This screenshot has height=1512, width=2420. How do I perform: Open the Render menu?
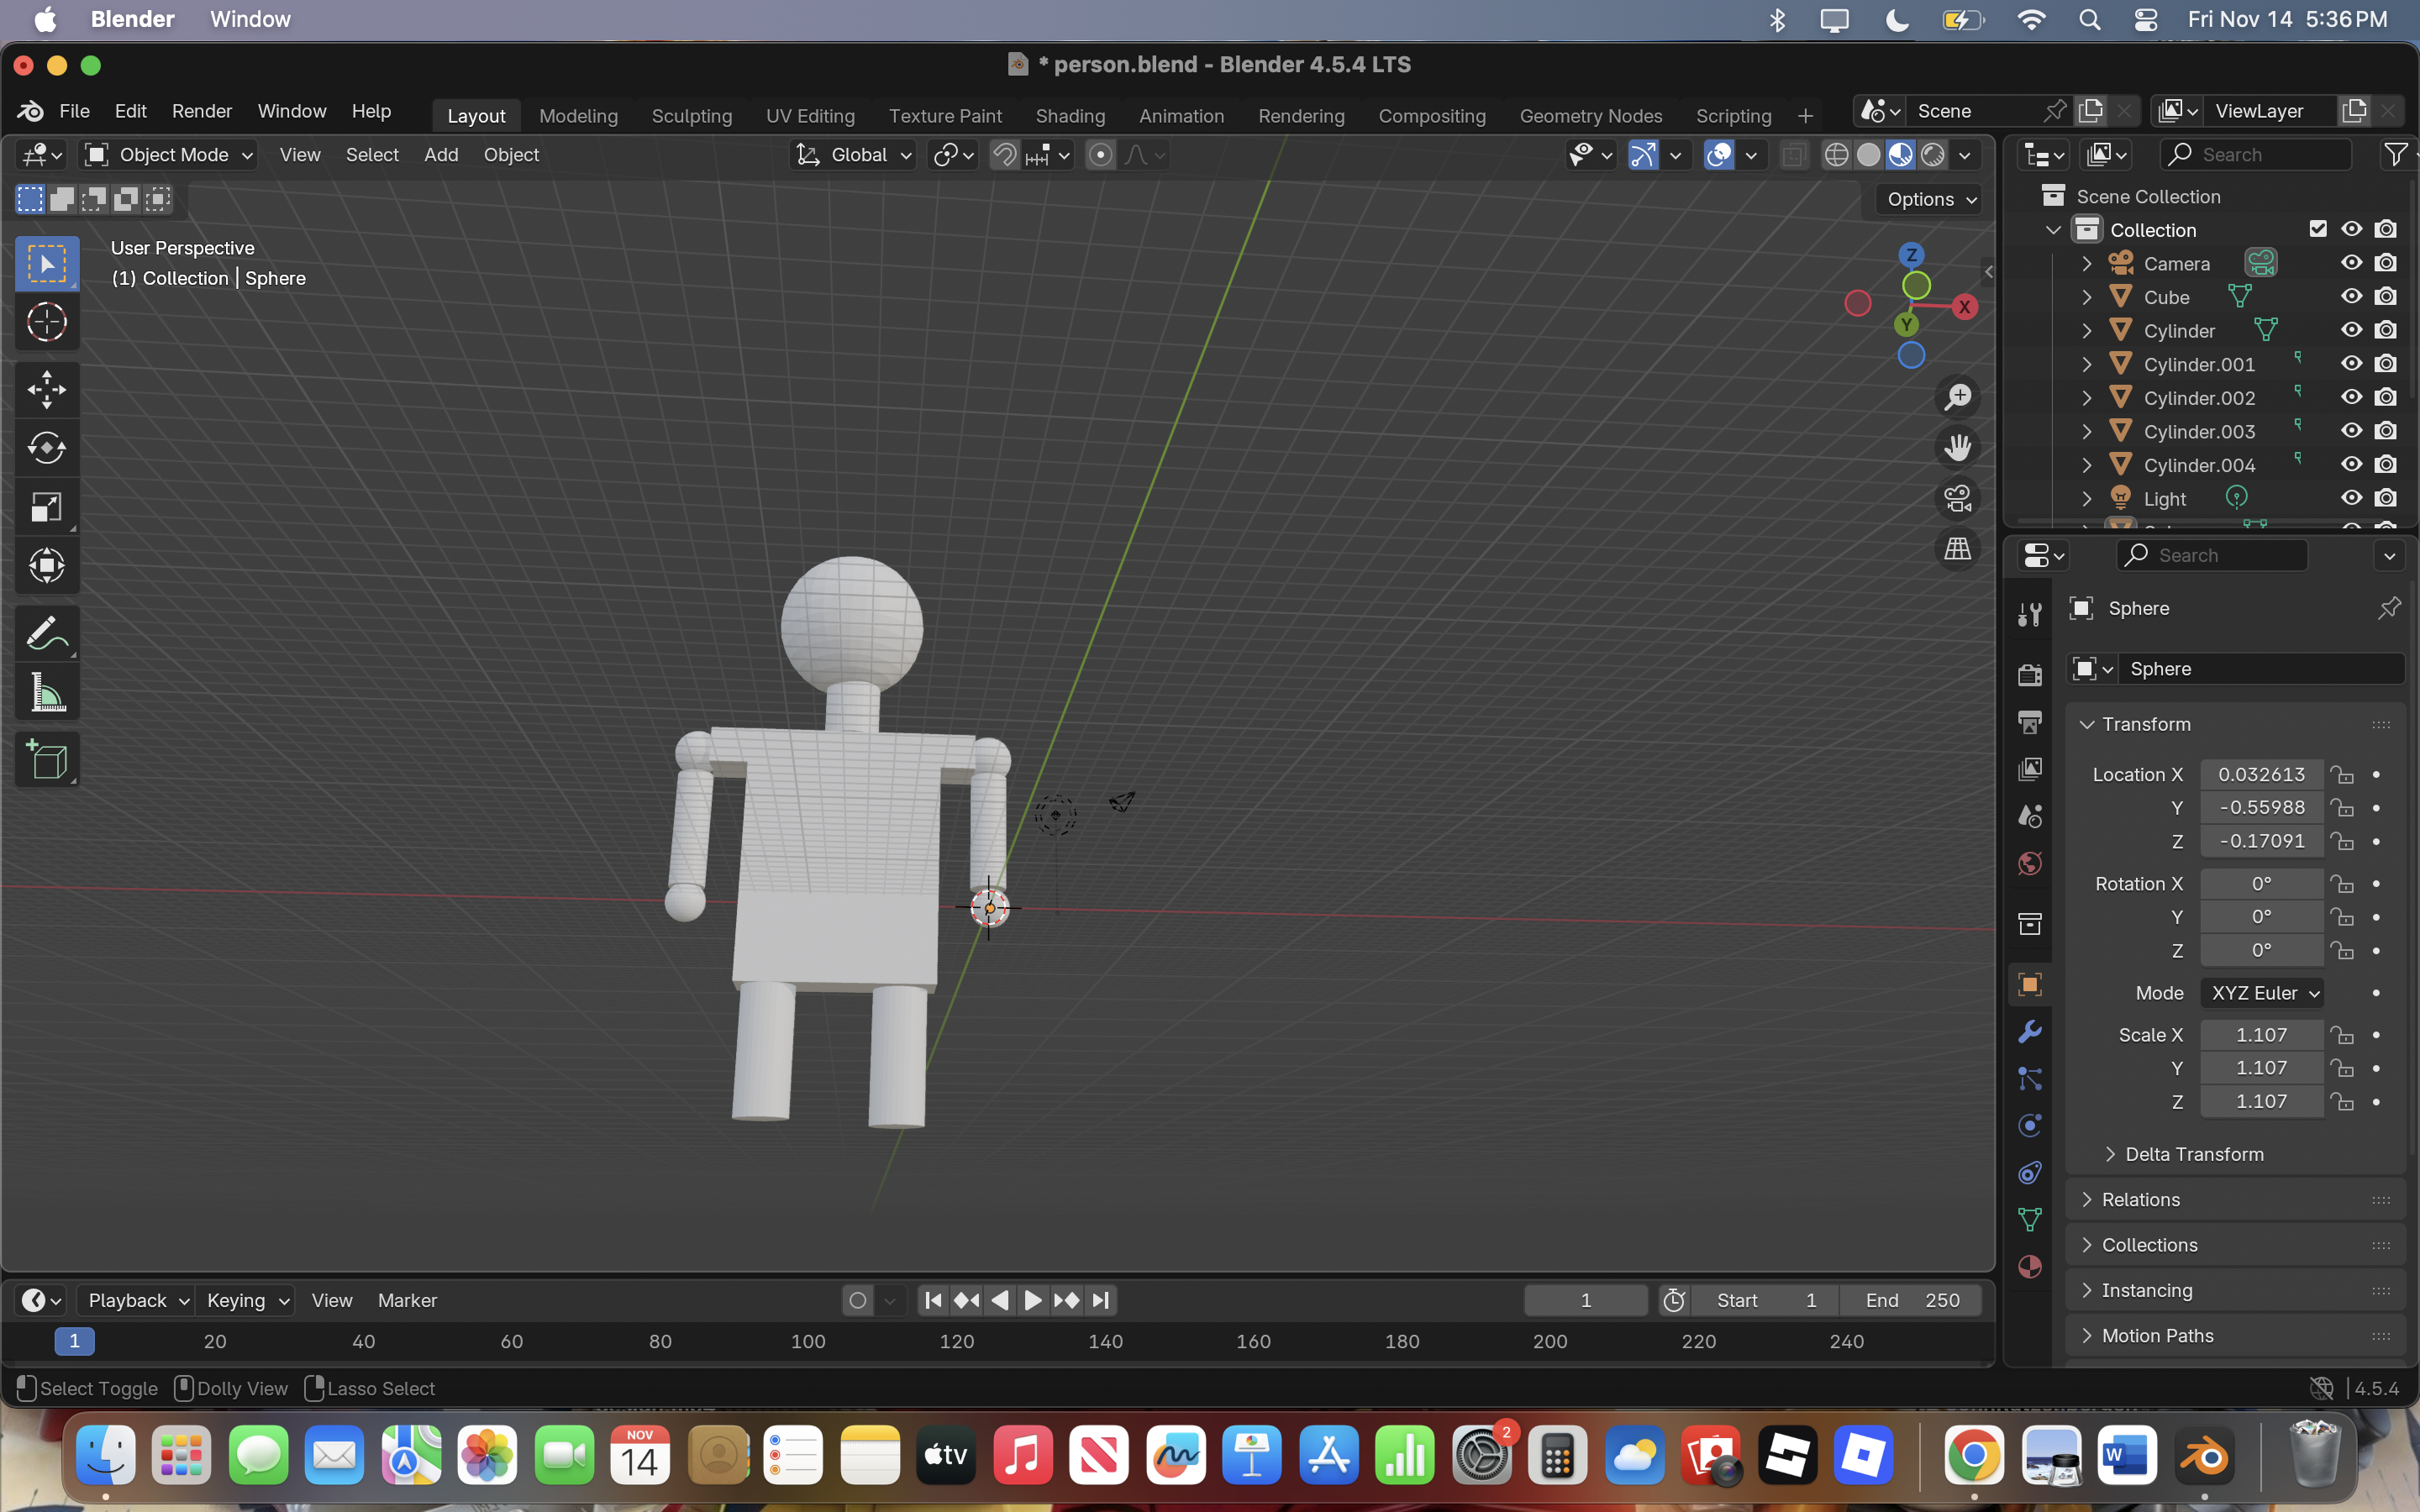(x=201, y=111)
